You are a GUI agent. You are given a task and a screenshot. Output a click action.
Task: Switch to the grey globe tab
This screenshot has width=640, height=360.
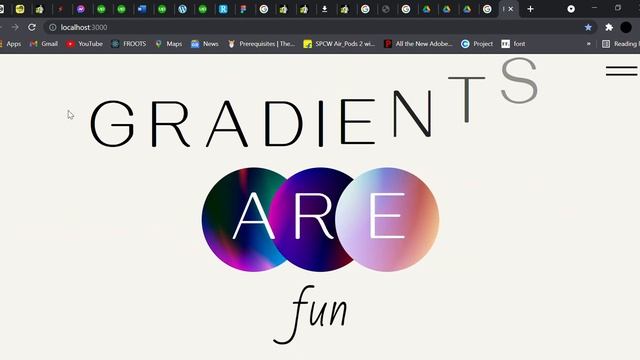[x=386, y=9]
